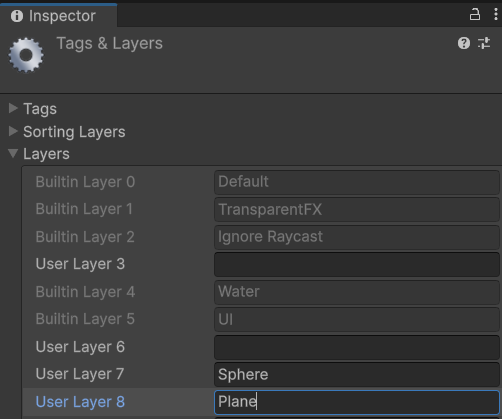Open the Tags & Layers help reference
This screenshot has width=502, height=419.
pos(464,43)
